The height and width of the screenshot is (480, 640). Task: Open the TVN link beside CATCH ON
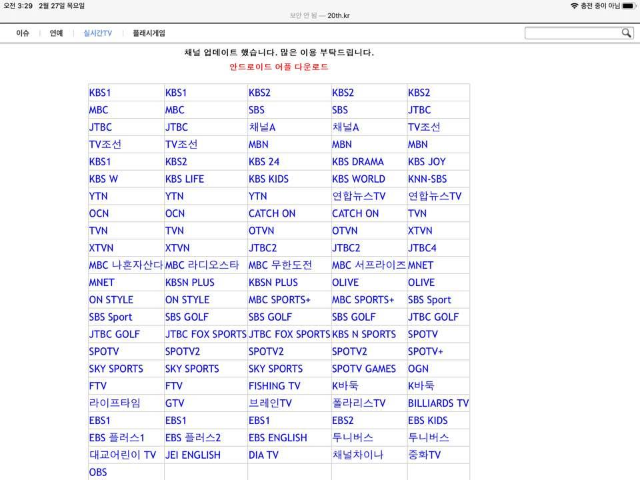point(417,213)
